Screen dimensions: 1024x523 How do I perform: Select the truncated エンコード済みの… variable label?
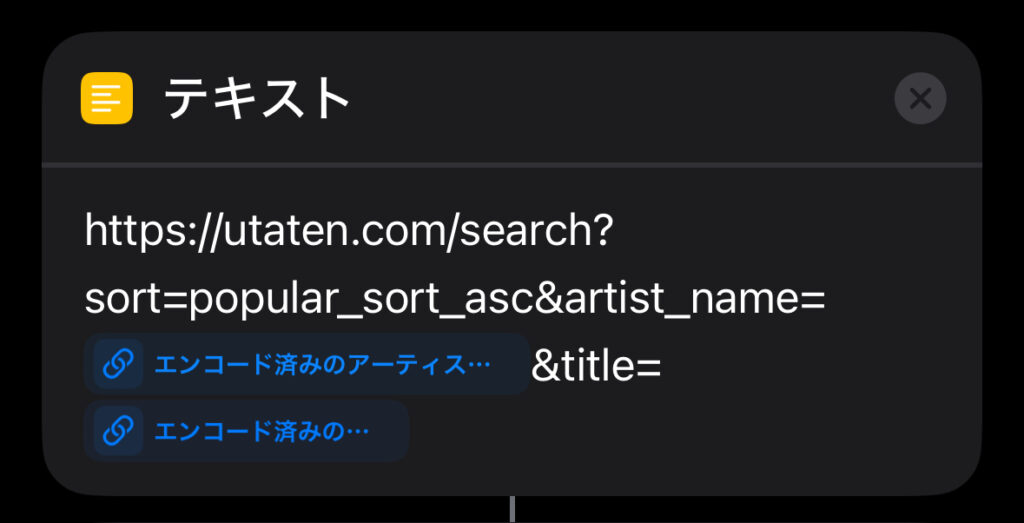tap(261, 432)
